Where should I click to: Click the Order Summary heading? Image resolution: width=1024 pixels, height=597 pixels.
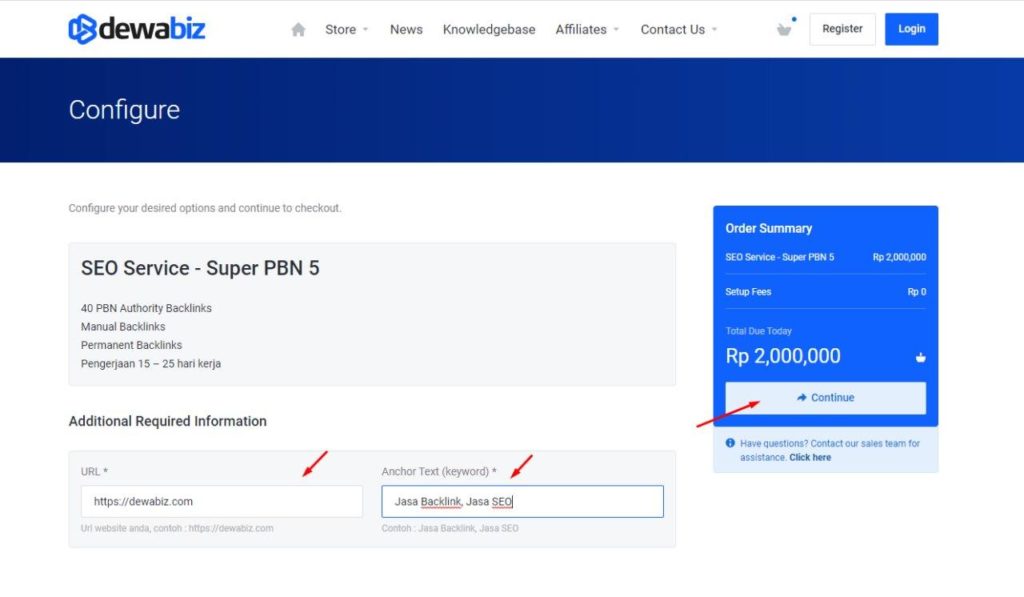coord(768,228)
